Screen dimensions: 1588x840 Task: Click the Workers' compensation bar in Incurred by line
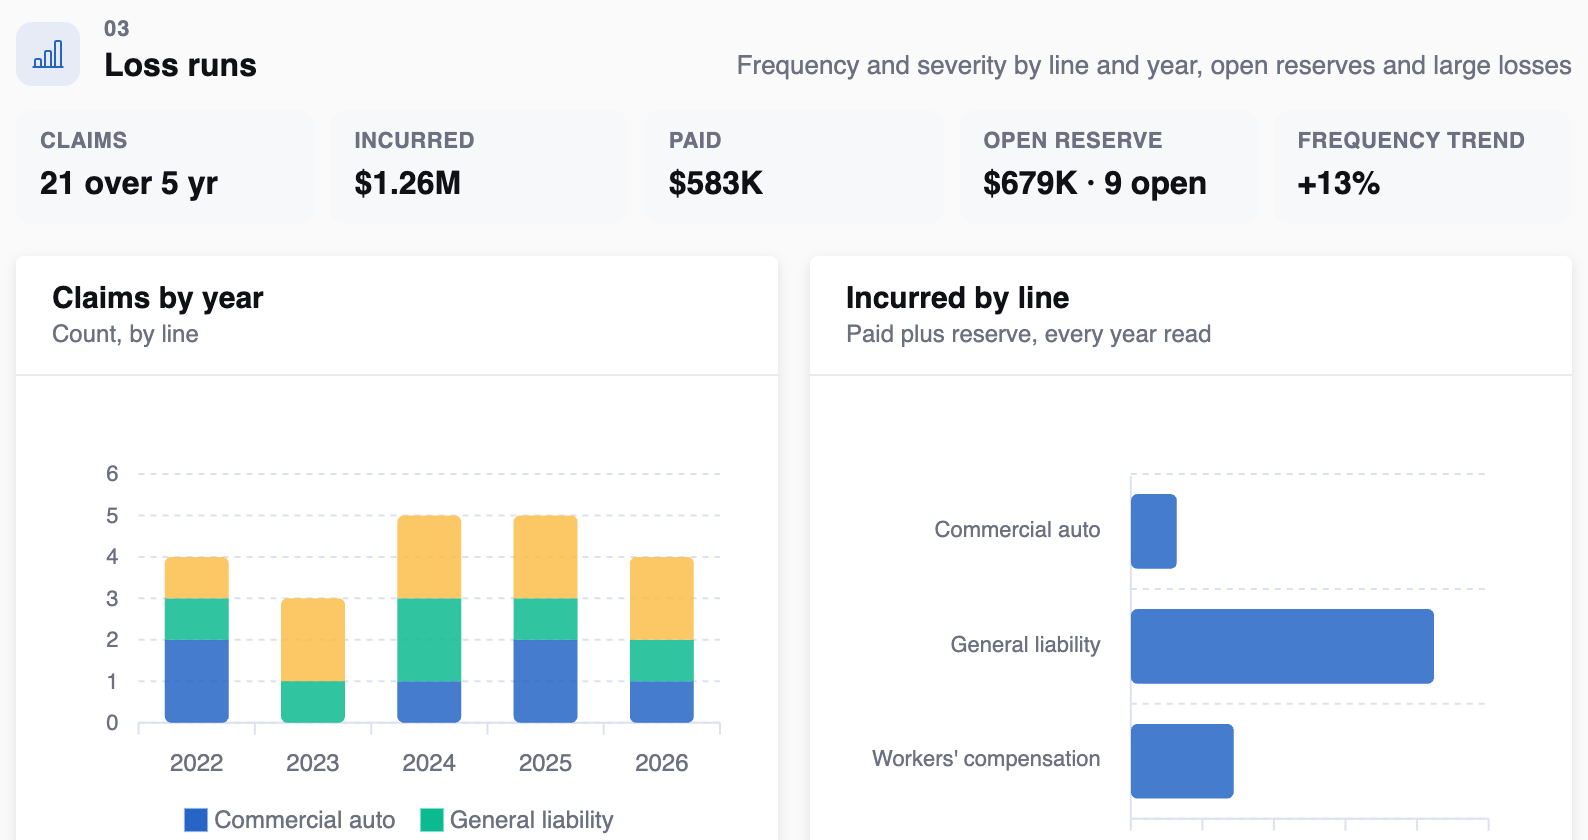coord(1182,761)
